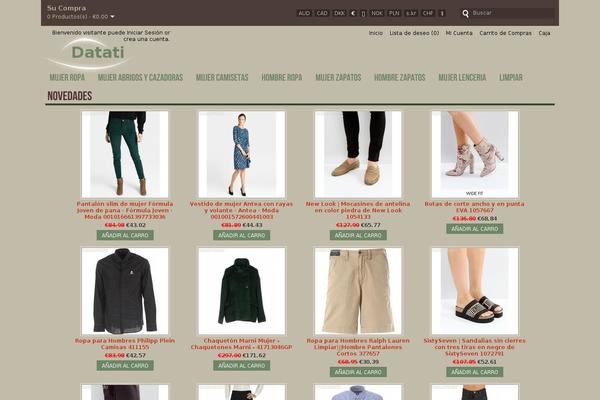600x400 pixels.
Task: Switch currency to DKK
Action: coord(339,13)
